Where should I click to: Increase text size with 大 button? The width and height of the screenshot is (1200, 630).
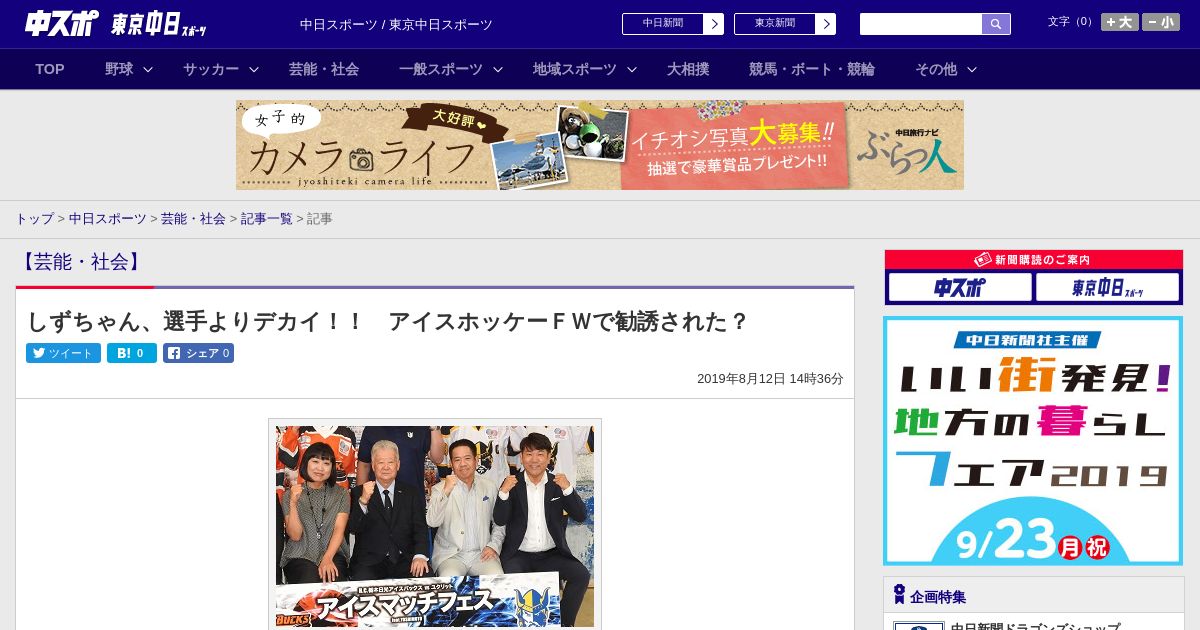tap(1119, 22)
